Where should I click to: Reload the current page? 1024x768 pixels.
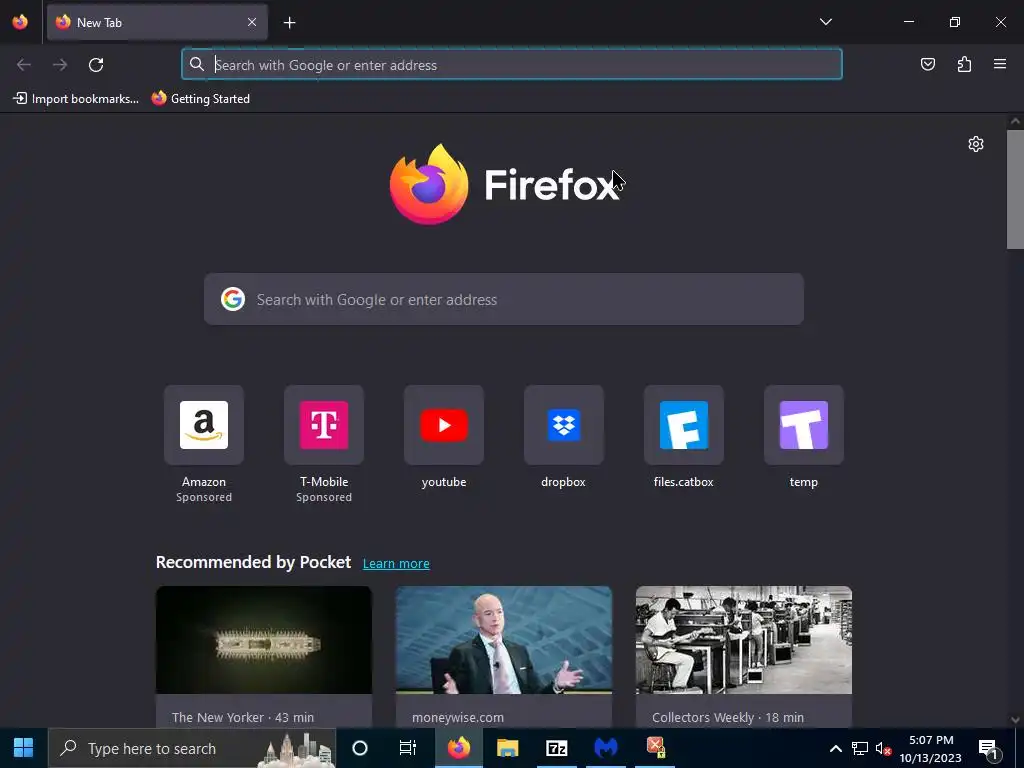coord(96,65)
